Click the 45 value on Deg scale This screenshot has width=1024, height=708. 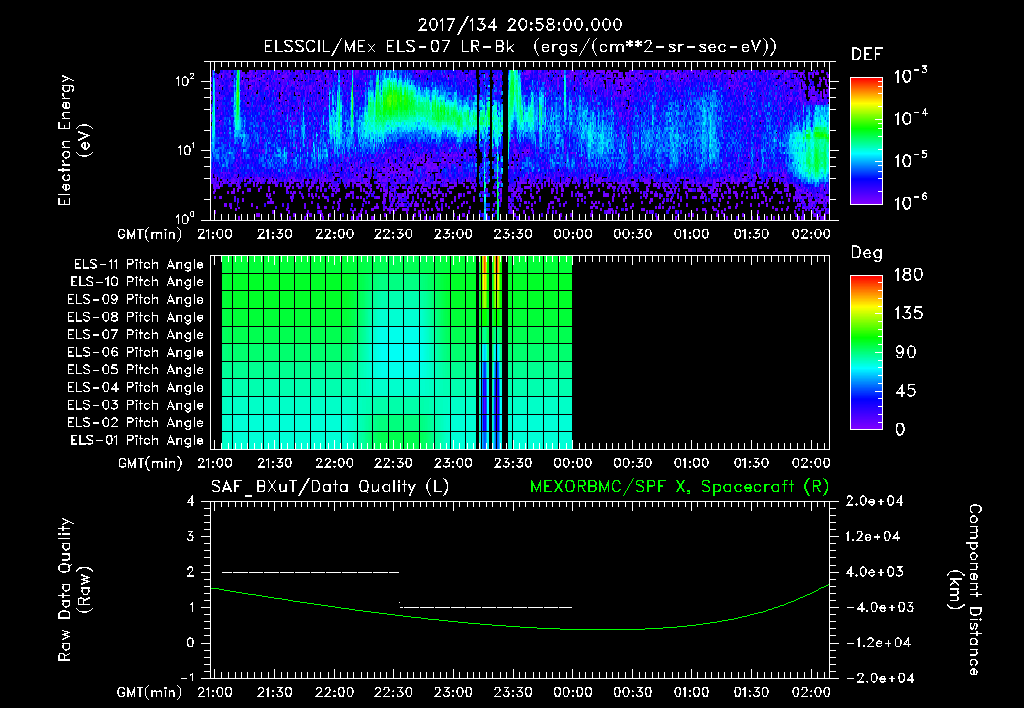[906, 391]
